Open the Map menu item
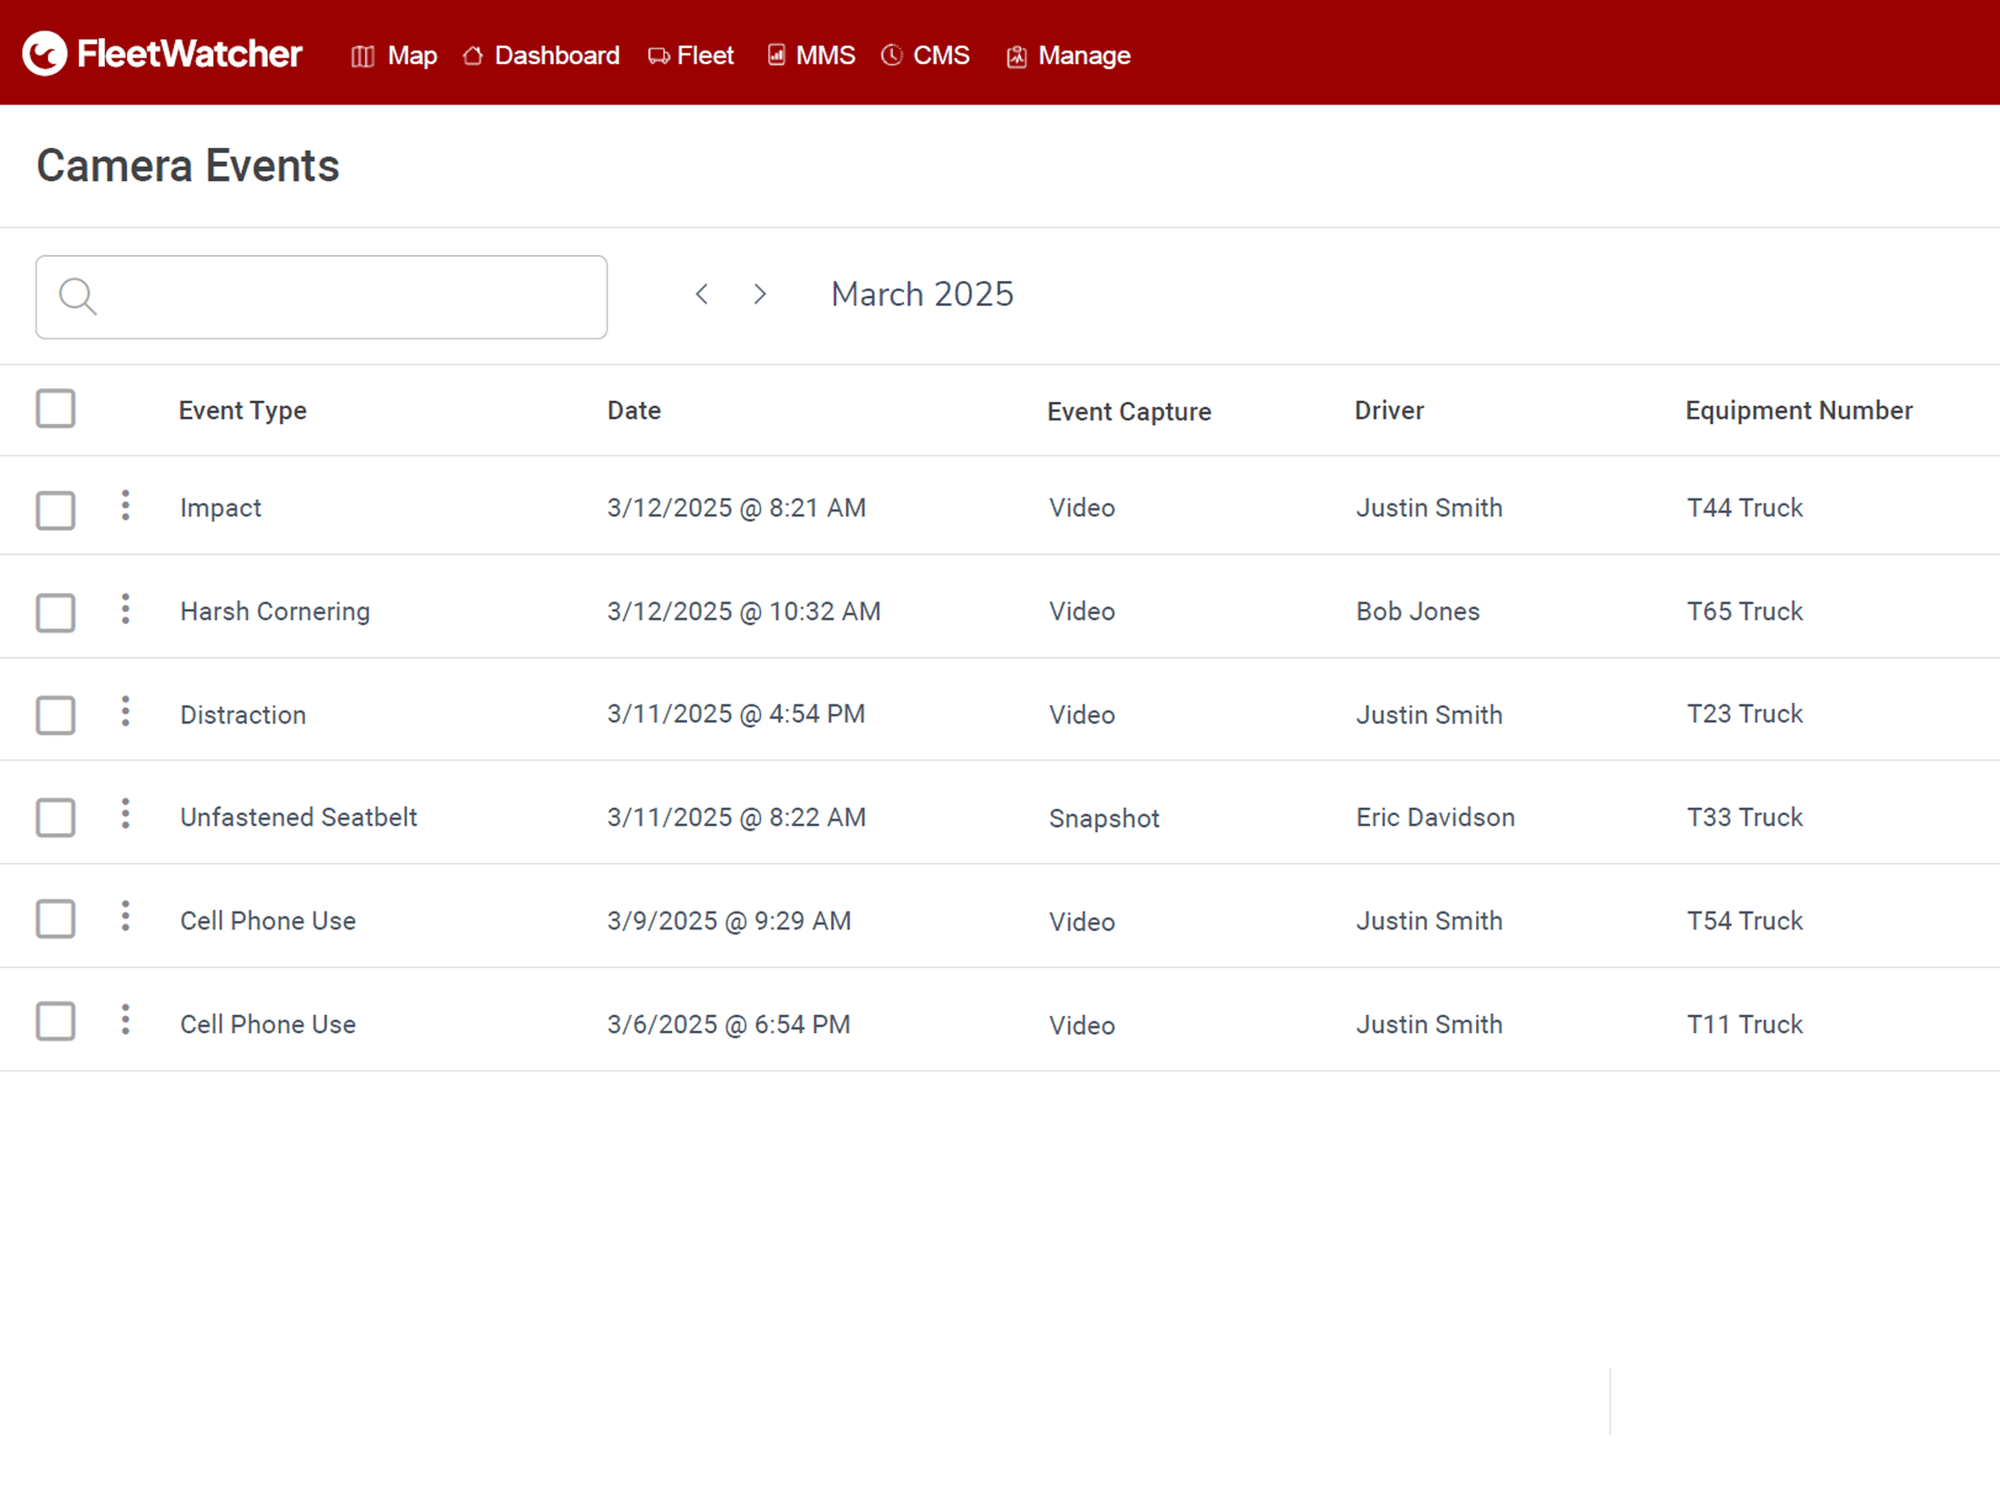This screenshot has width=2000, height=1499. [x=395, y=56]
